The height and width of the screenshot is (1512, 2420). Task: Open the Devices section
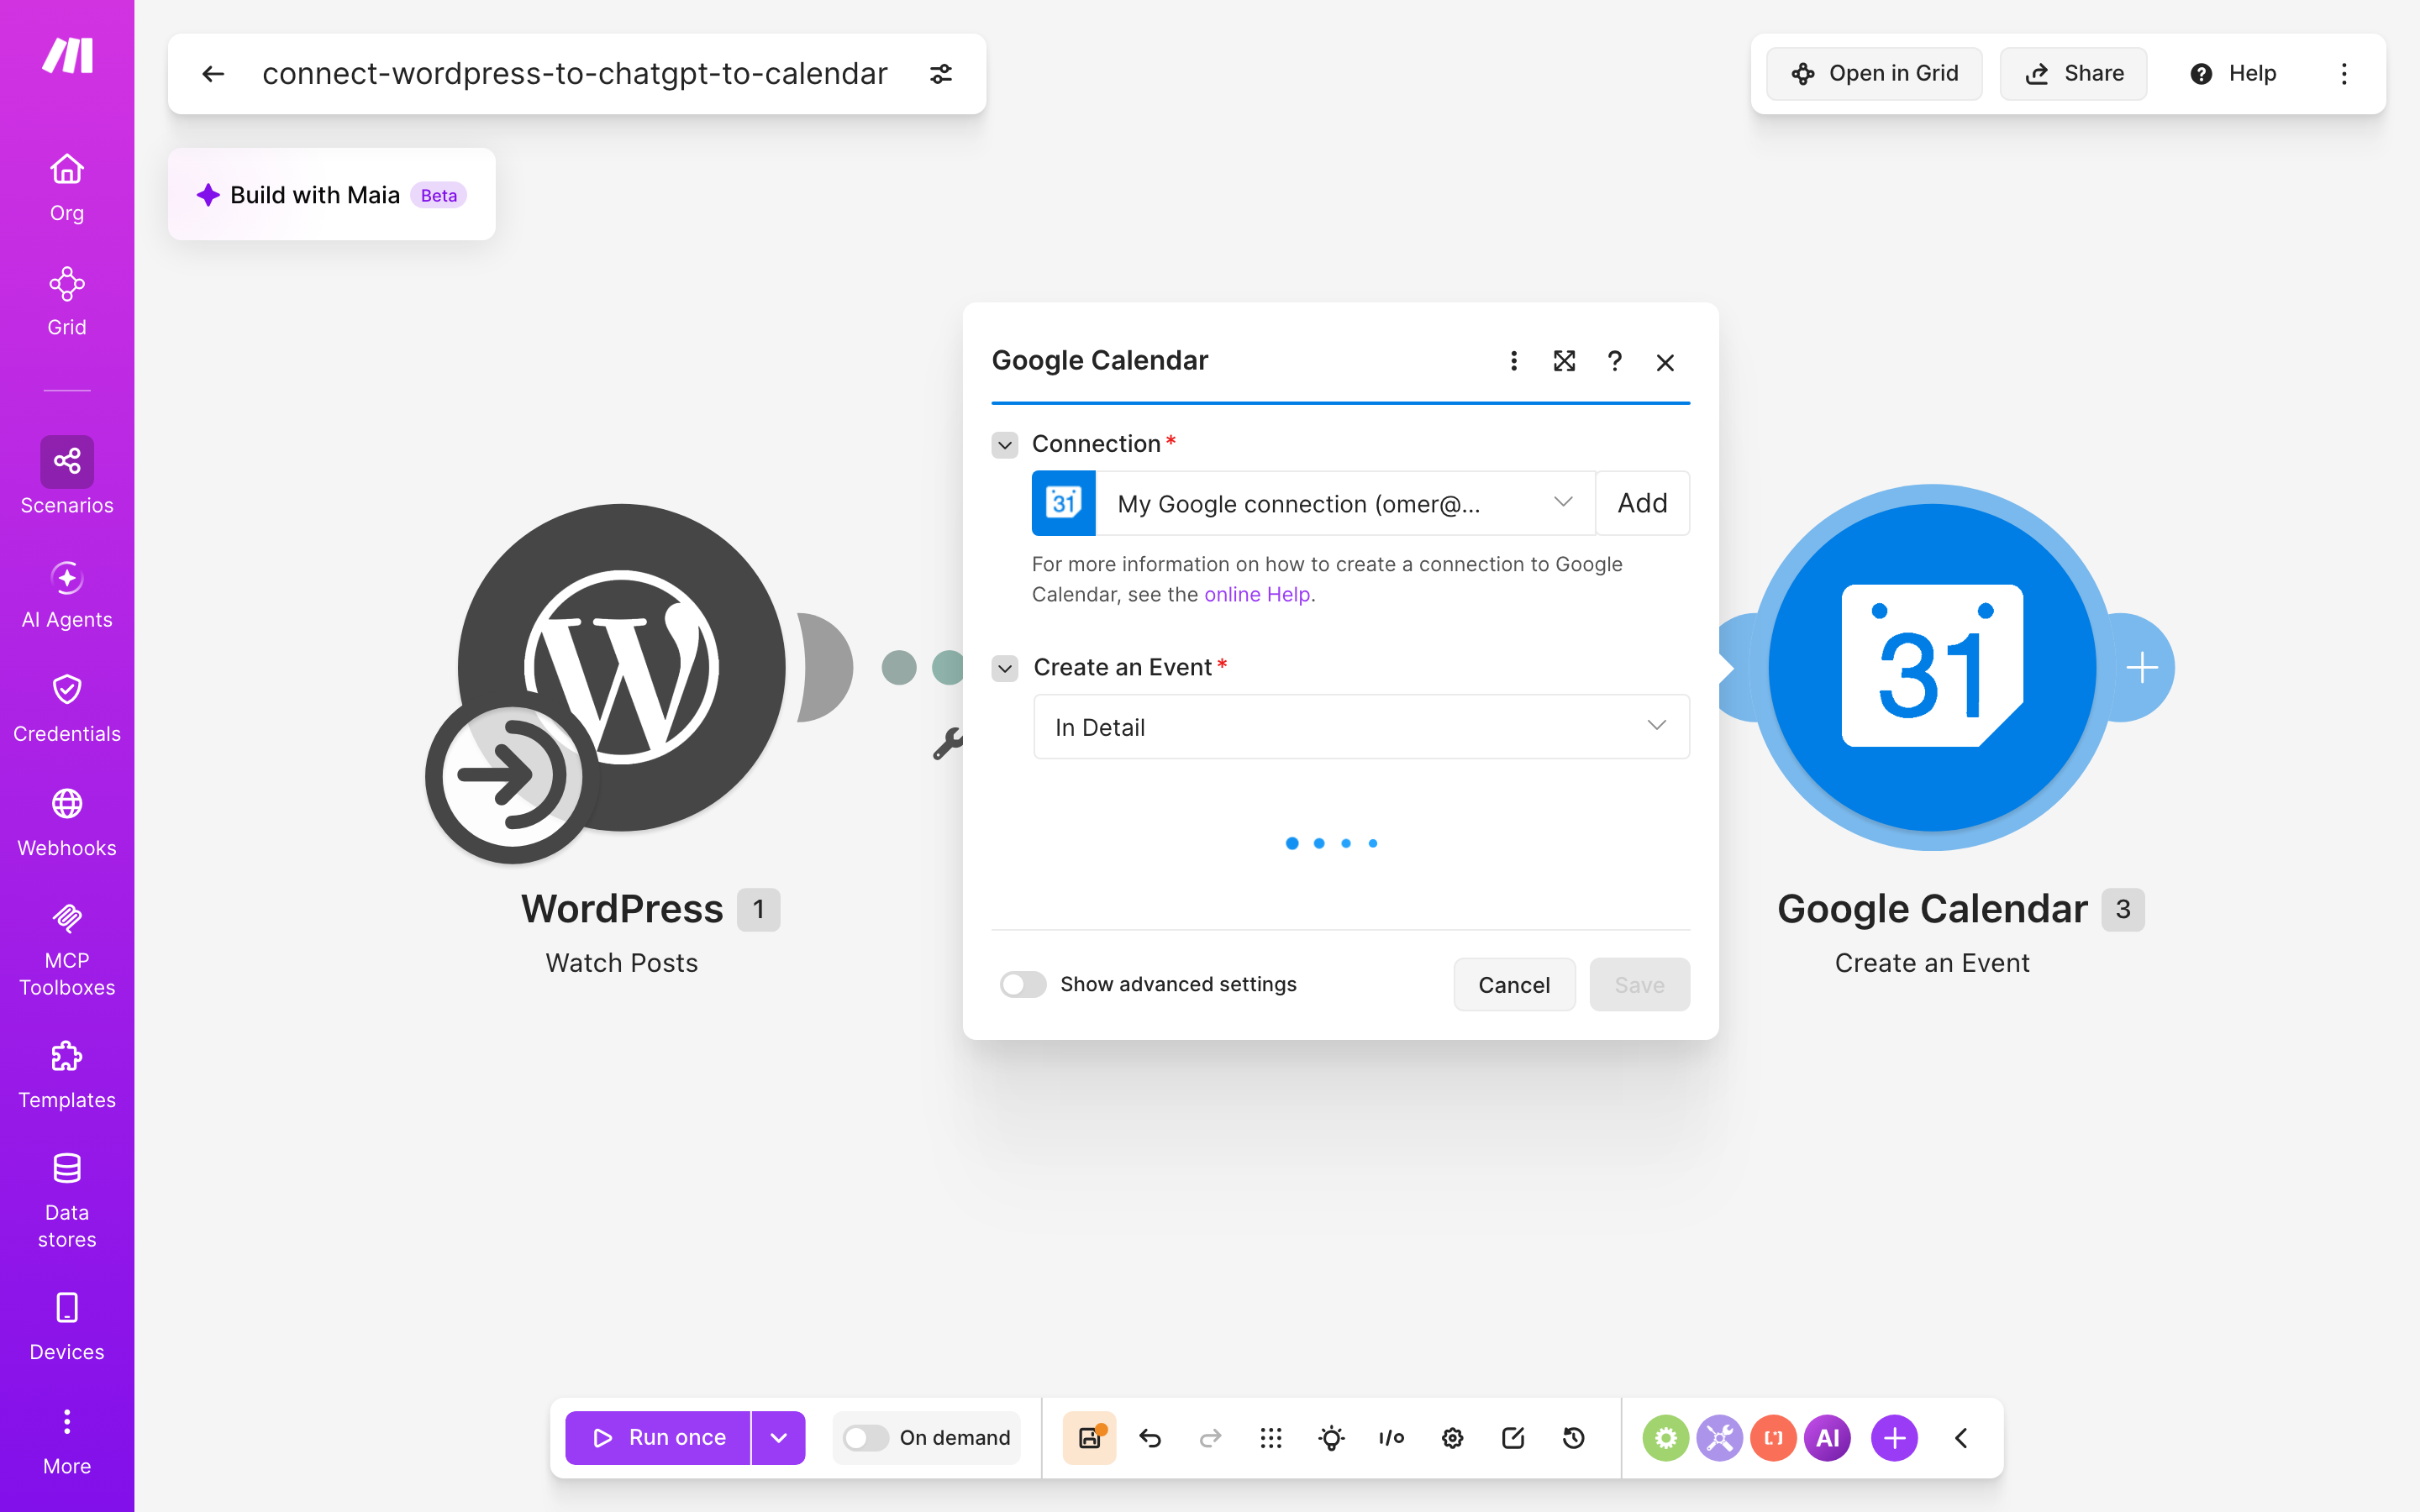point(67,1326)
